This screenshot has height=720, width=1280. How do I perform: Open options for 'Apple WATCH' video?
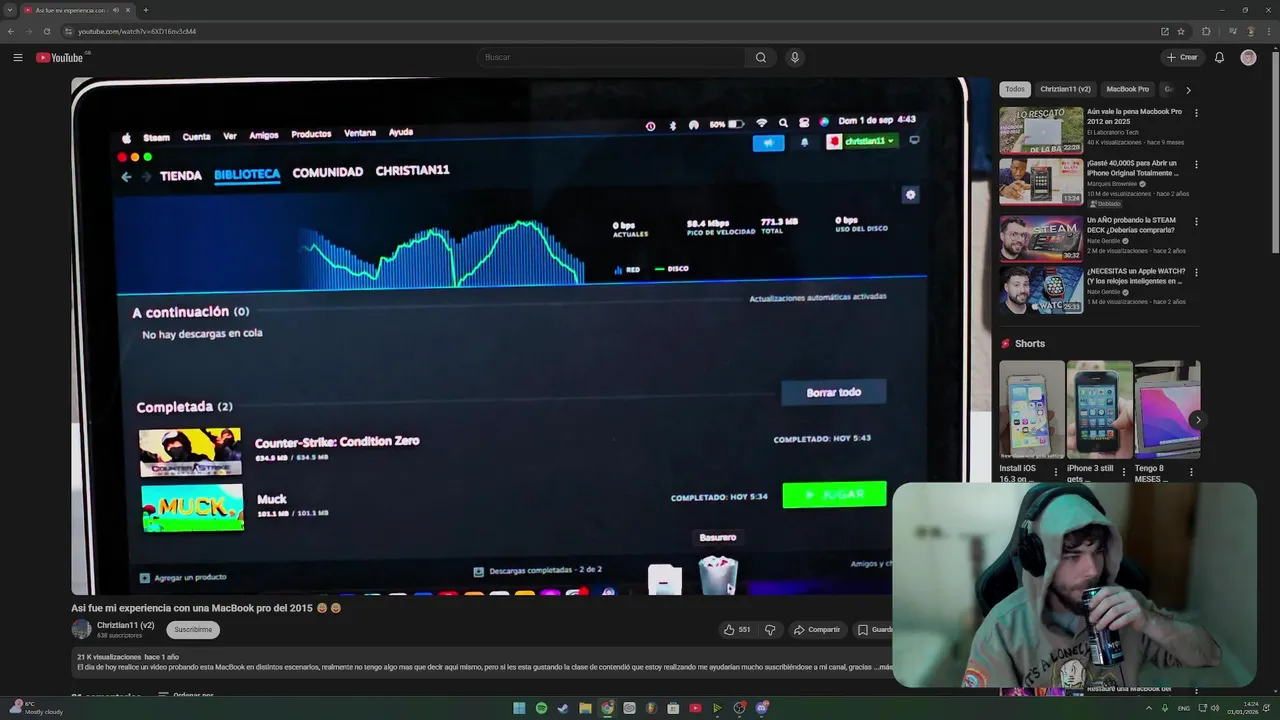1196,272
